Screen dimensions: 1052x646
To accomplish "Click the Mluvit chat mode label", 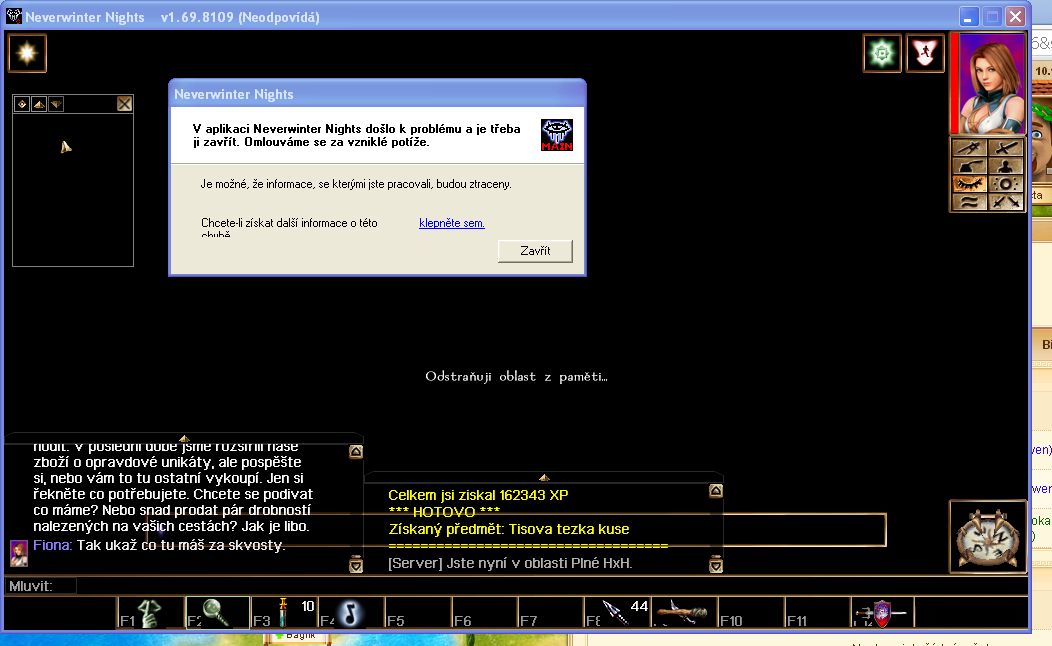I will 31,586.
